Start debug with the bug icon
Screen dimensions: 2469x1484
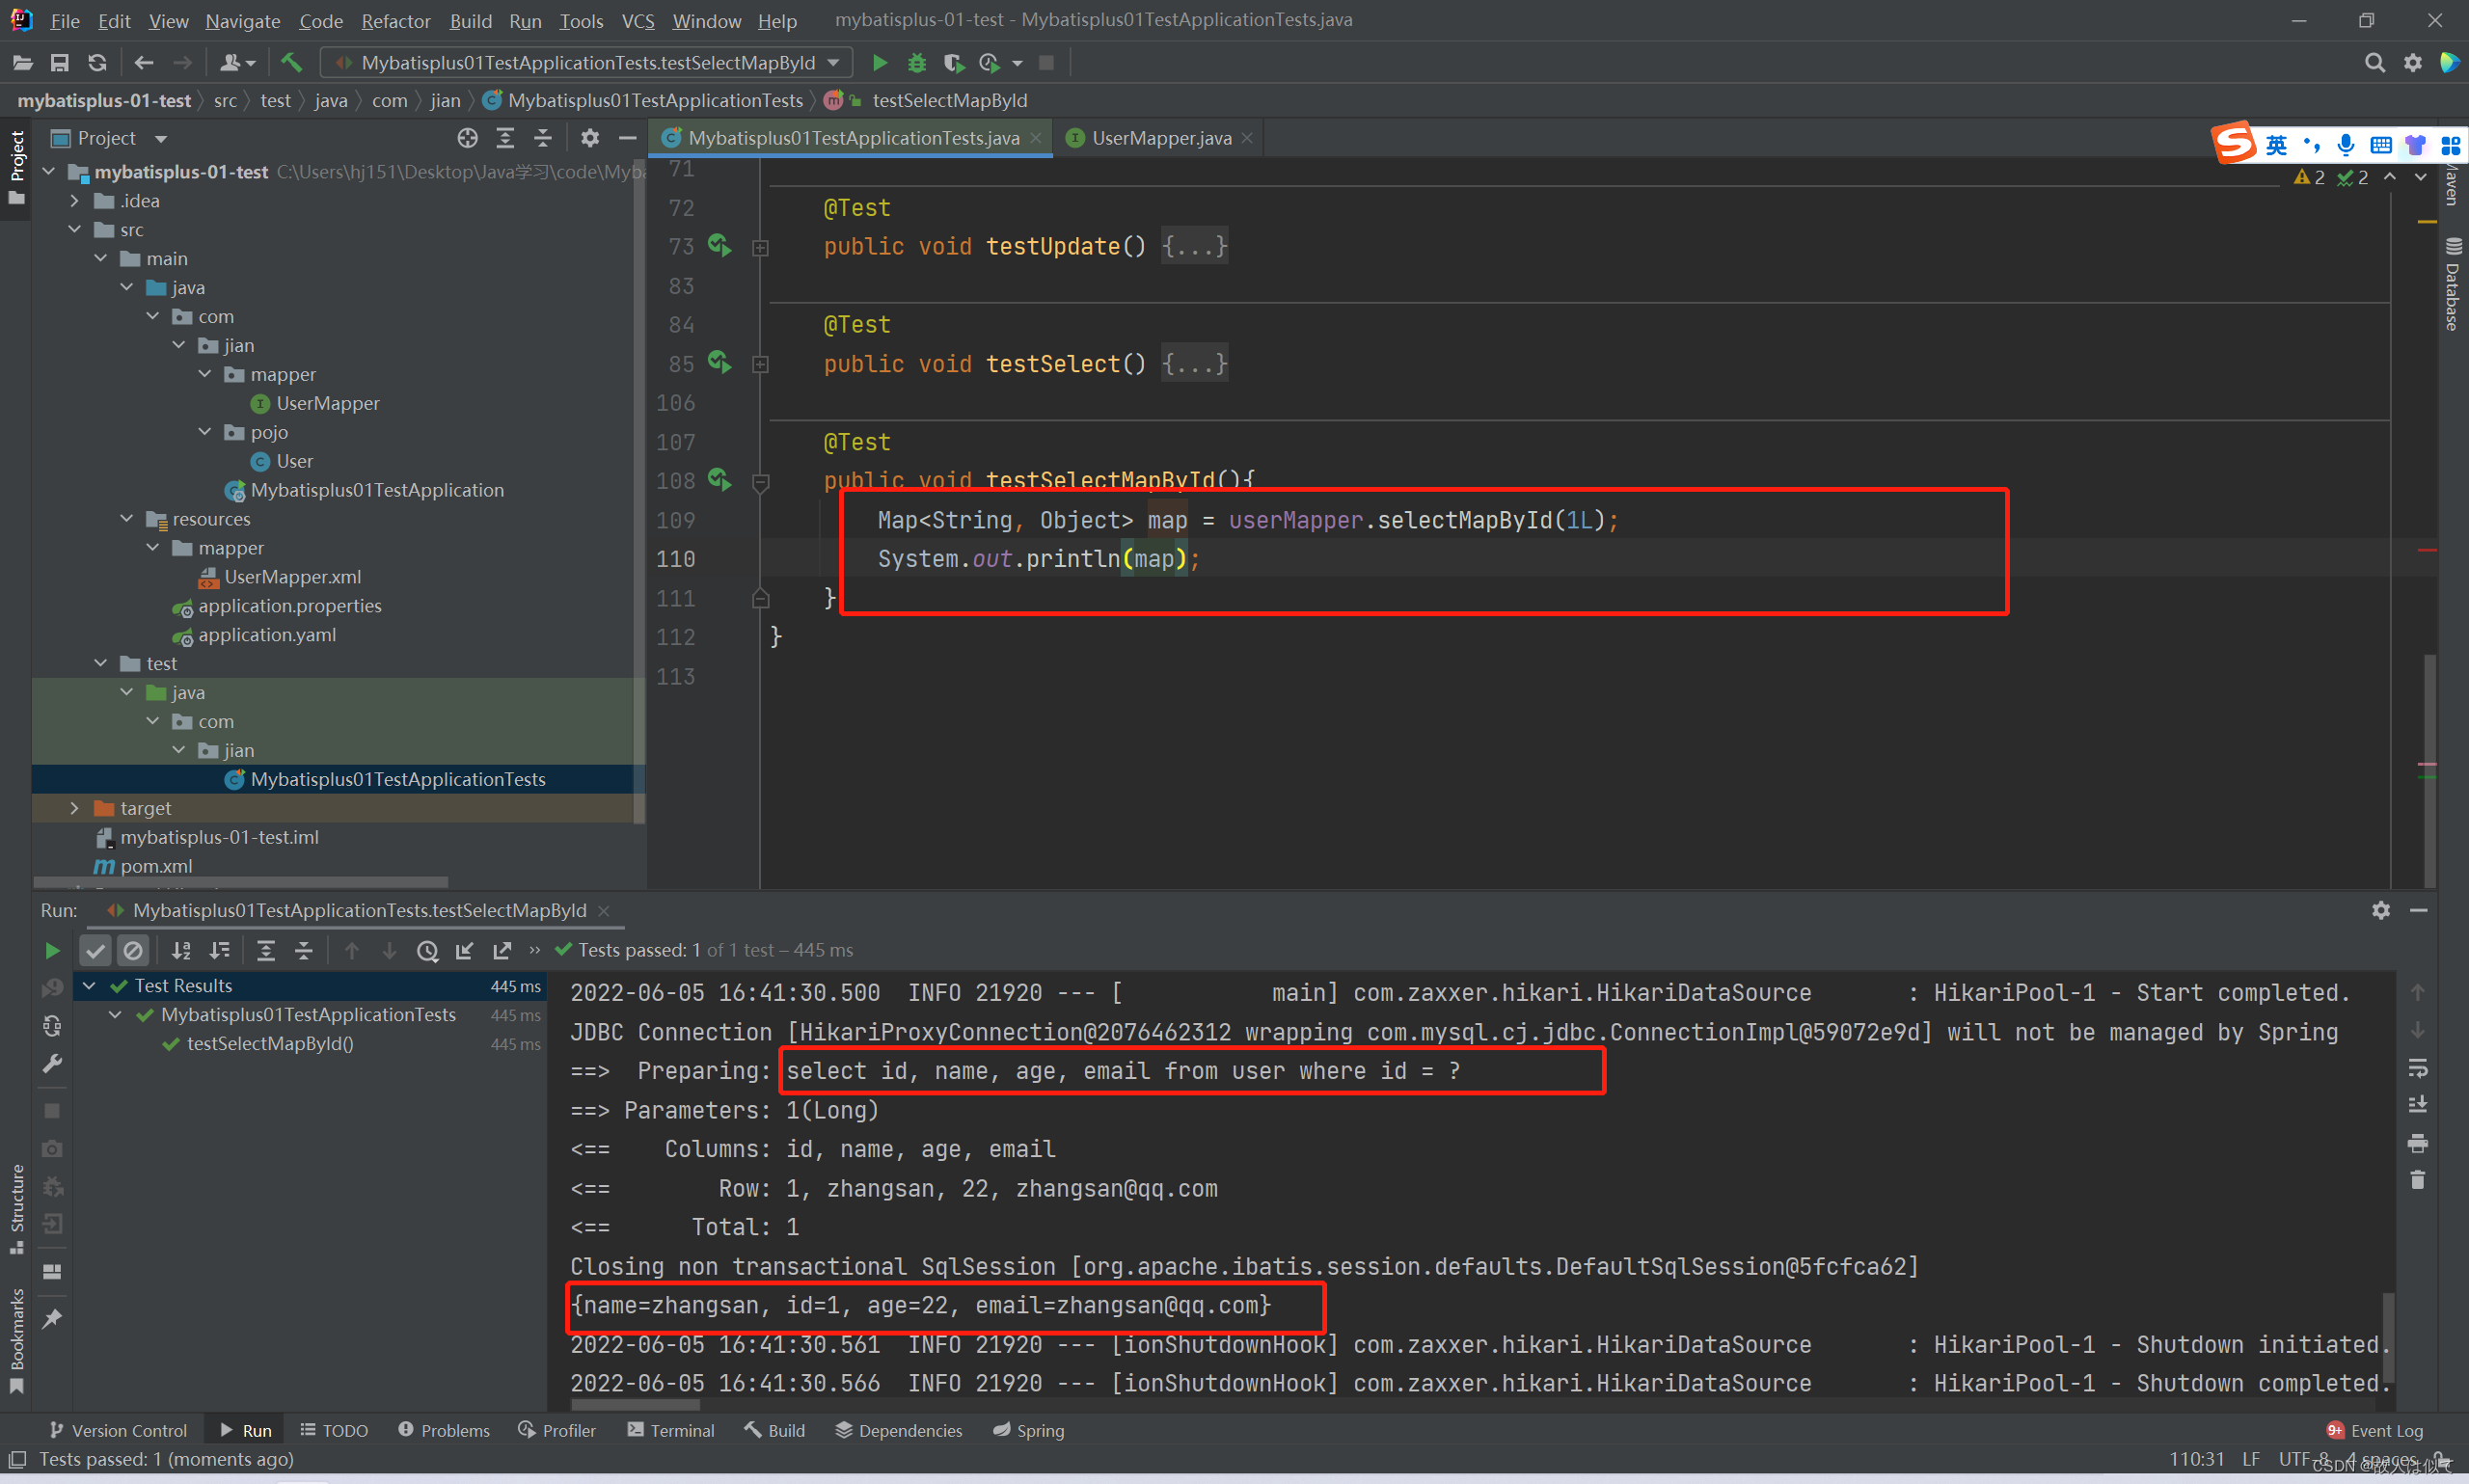pos(916,62)
